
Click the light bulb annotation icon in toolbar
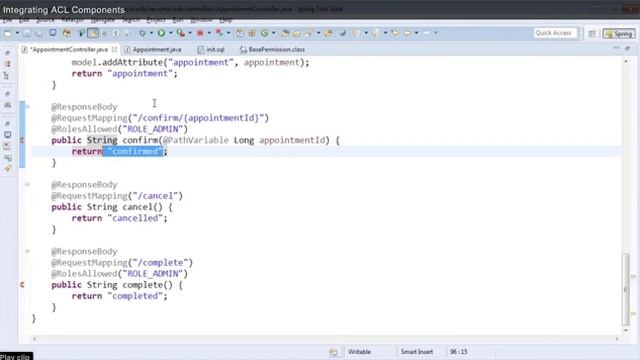357,33
